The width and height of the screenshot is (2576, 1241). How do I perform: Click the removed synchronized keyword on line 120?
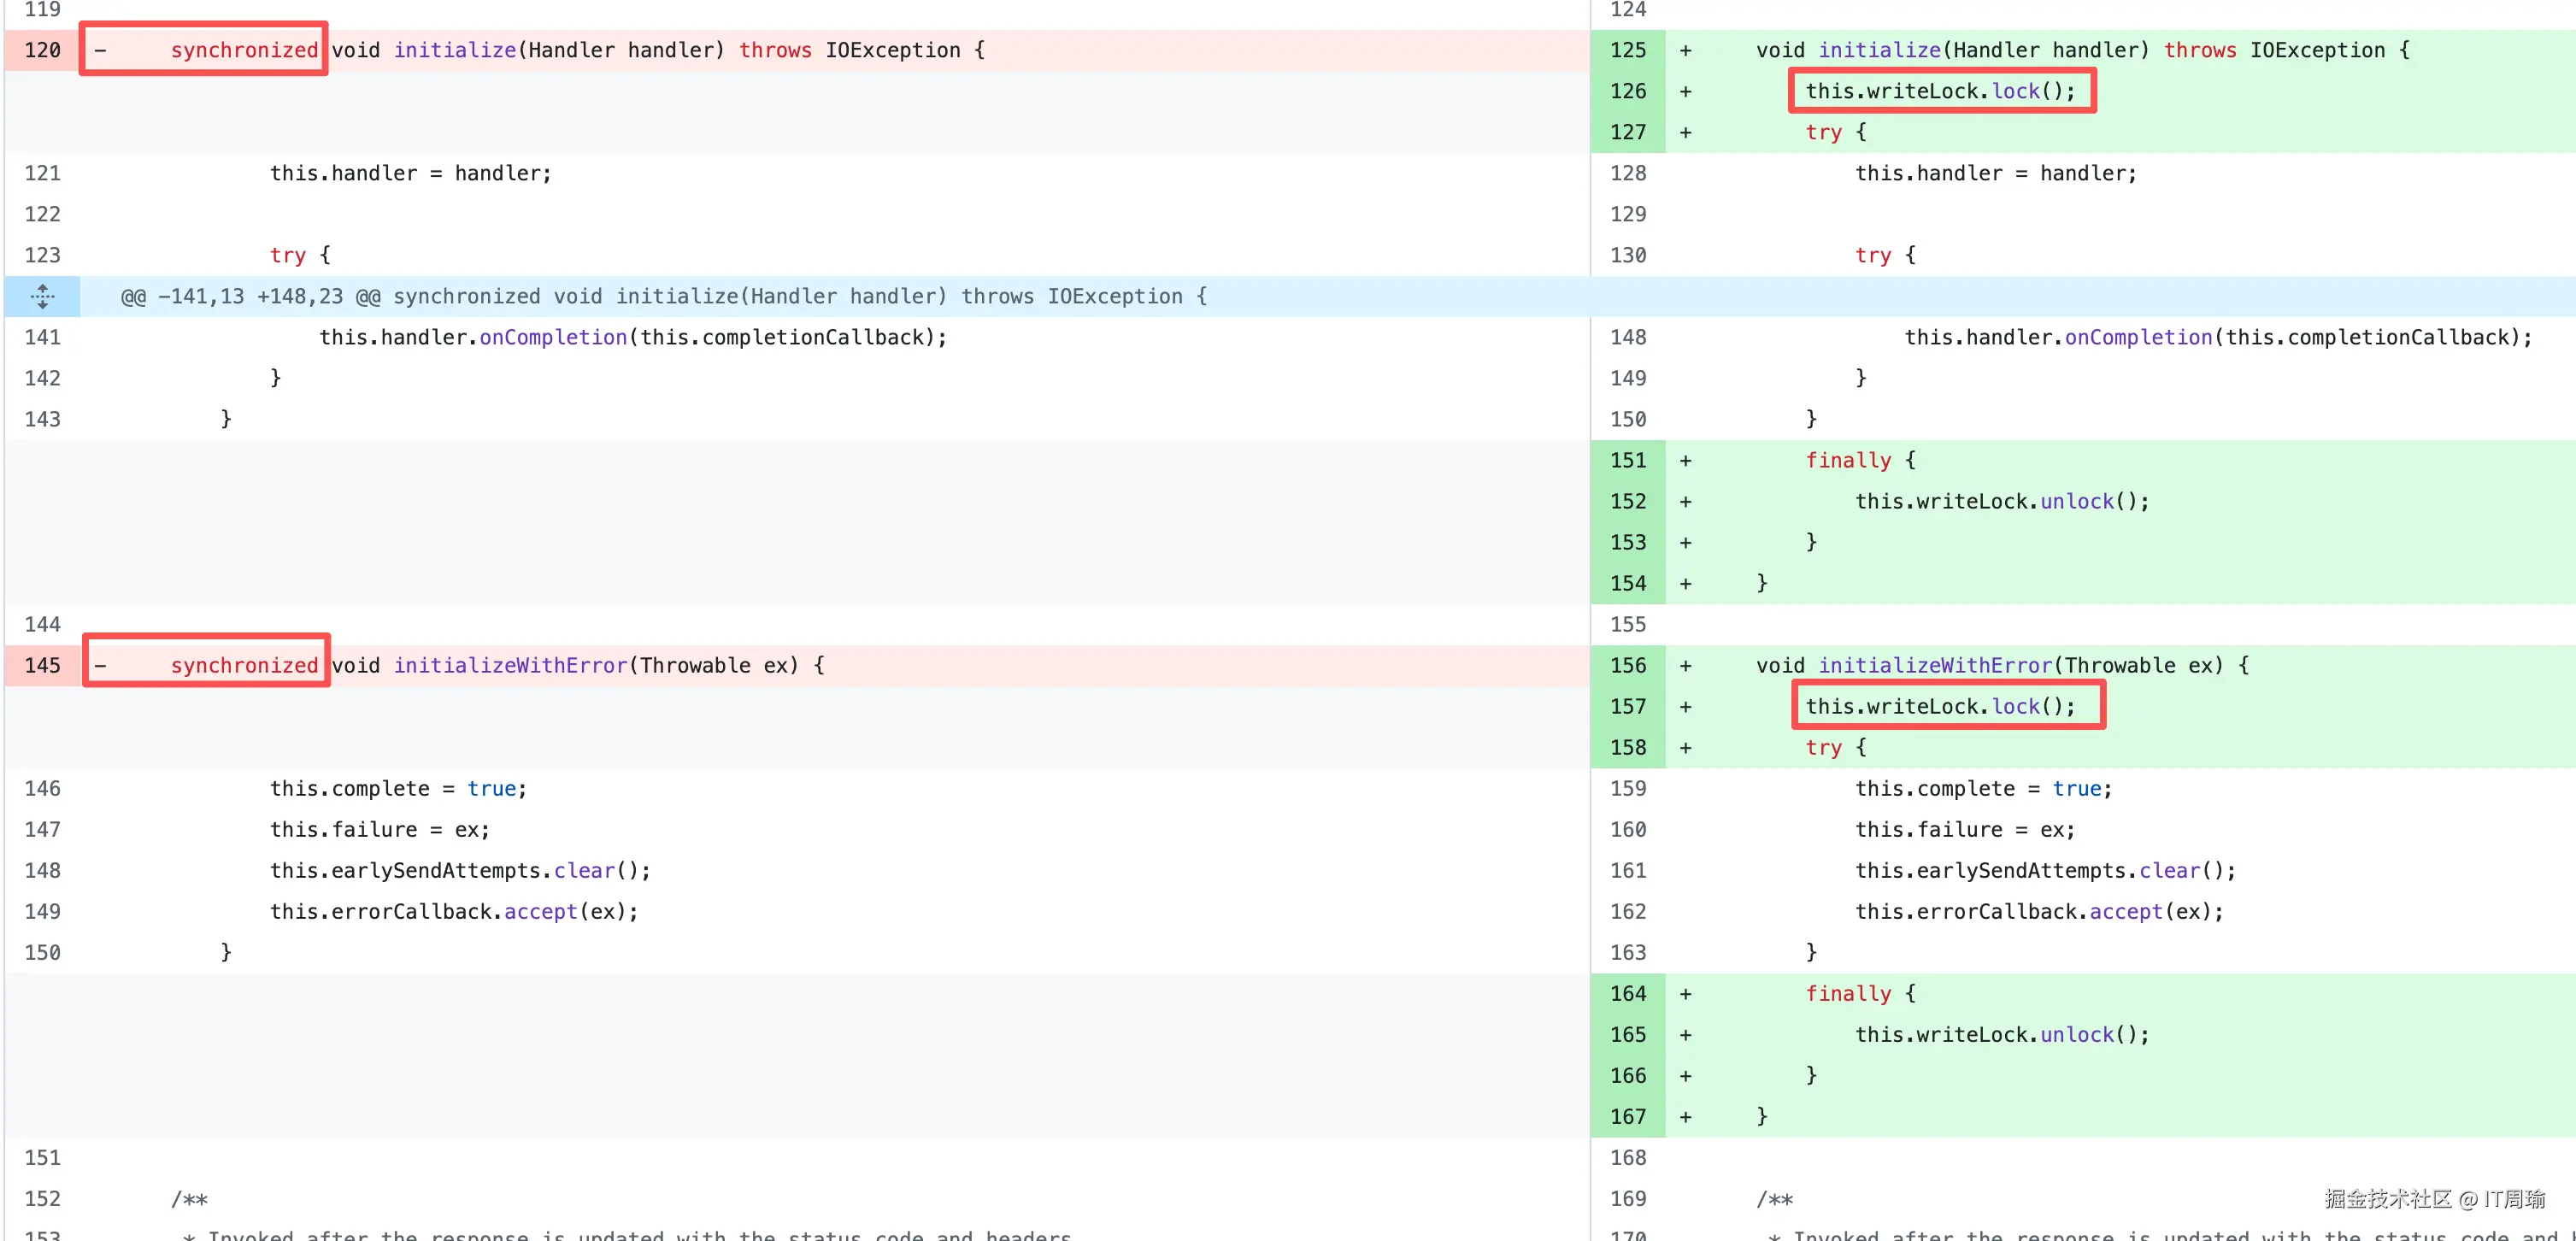point(244,50)
